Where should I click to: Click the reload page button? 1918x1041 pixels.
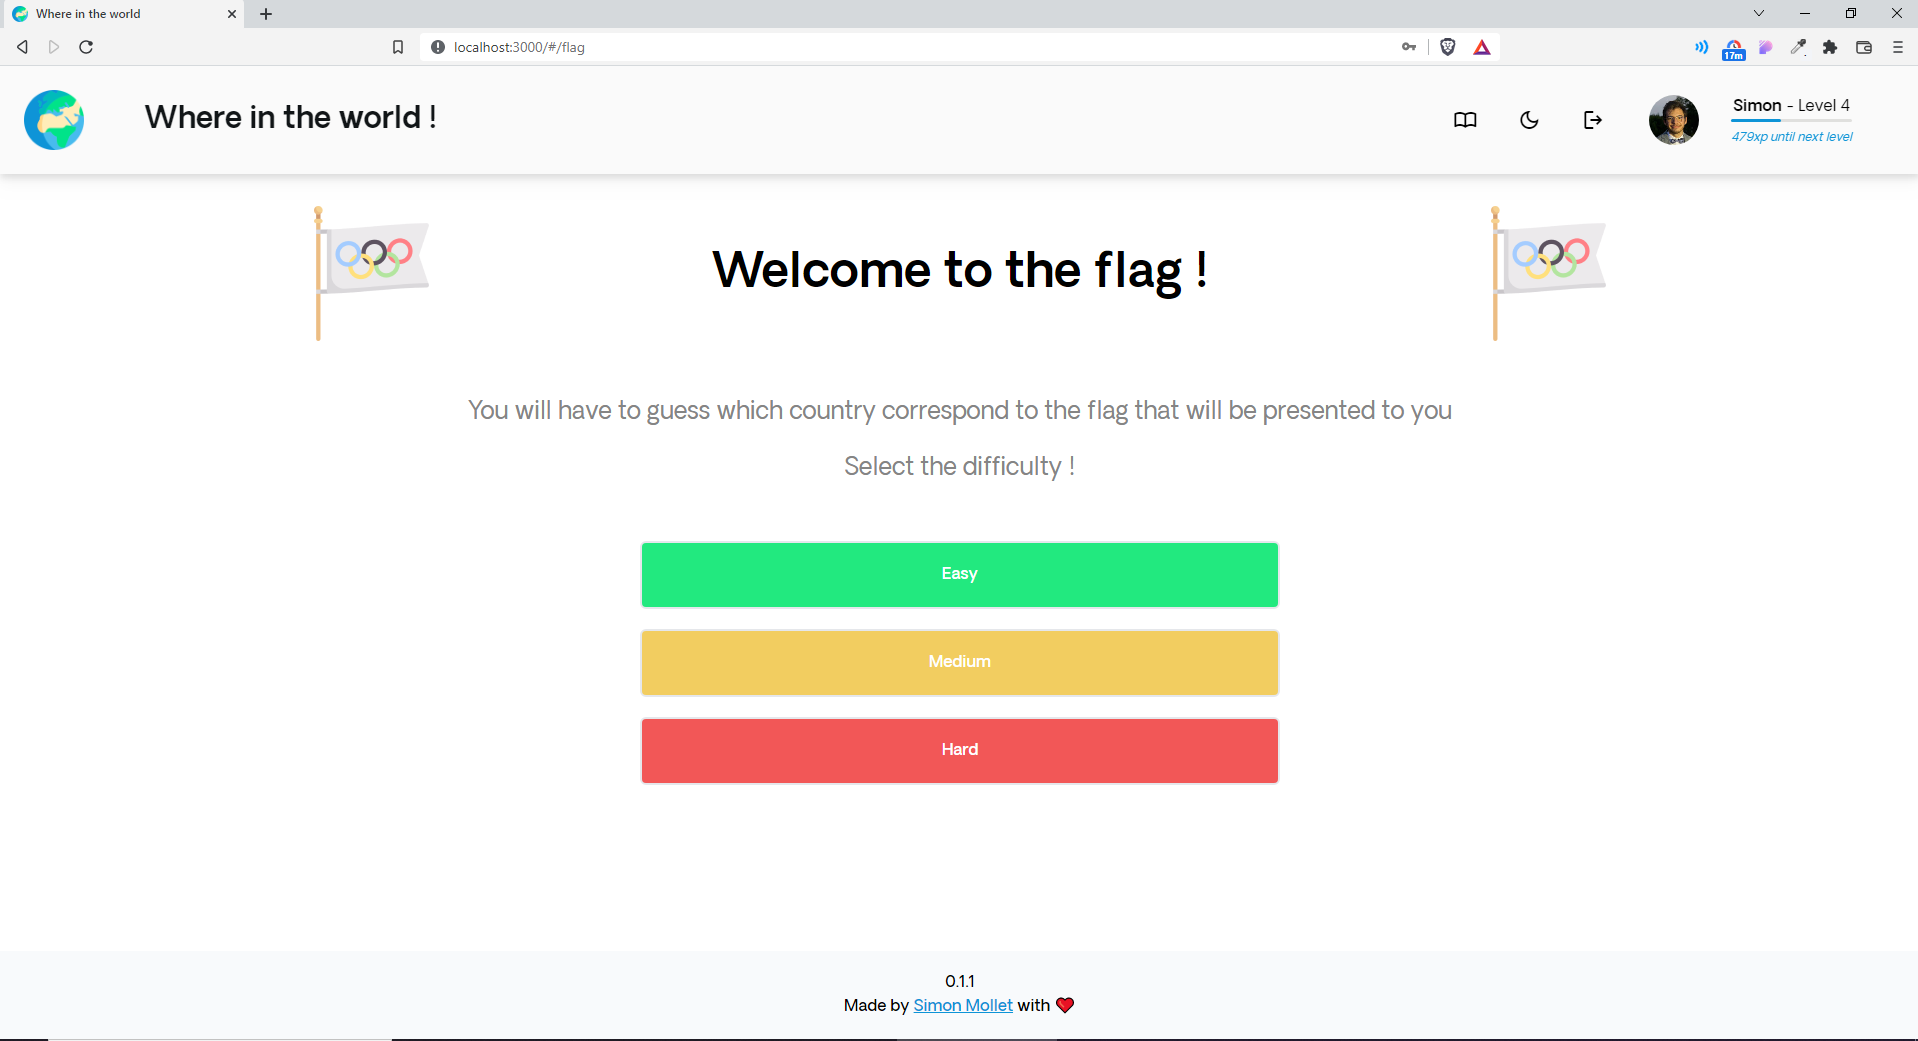coord(86,46)
